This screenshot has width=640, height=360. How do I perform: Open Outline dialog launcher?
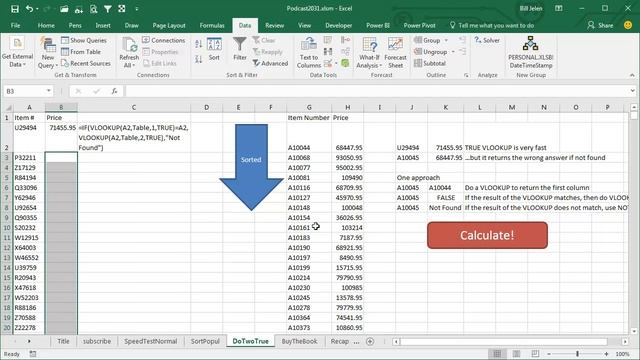[466, 75]
